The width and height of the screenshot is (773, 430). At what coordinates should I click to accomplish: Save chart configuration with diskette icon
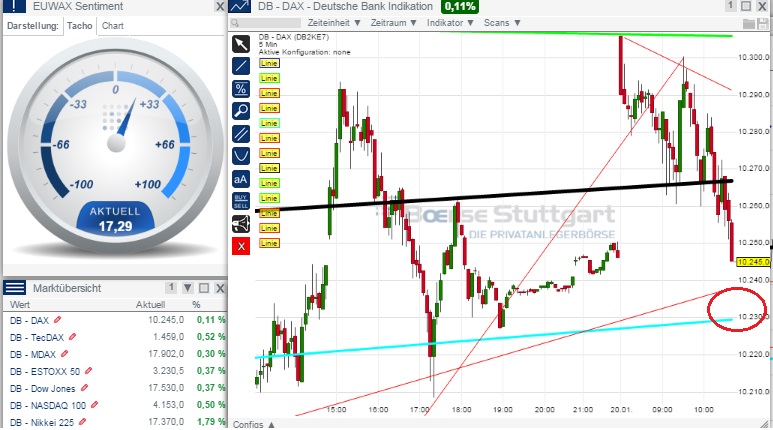[x=765, y=23]
